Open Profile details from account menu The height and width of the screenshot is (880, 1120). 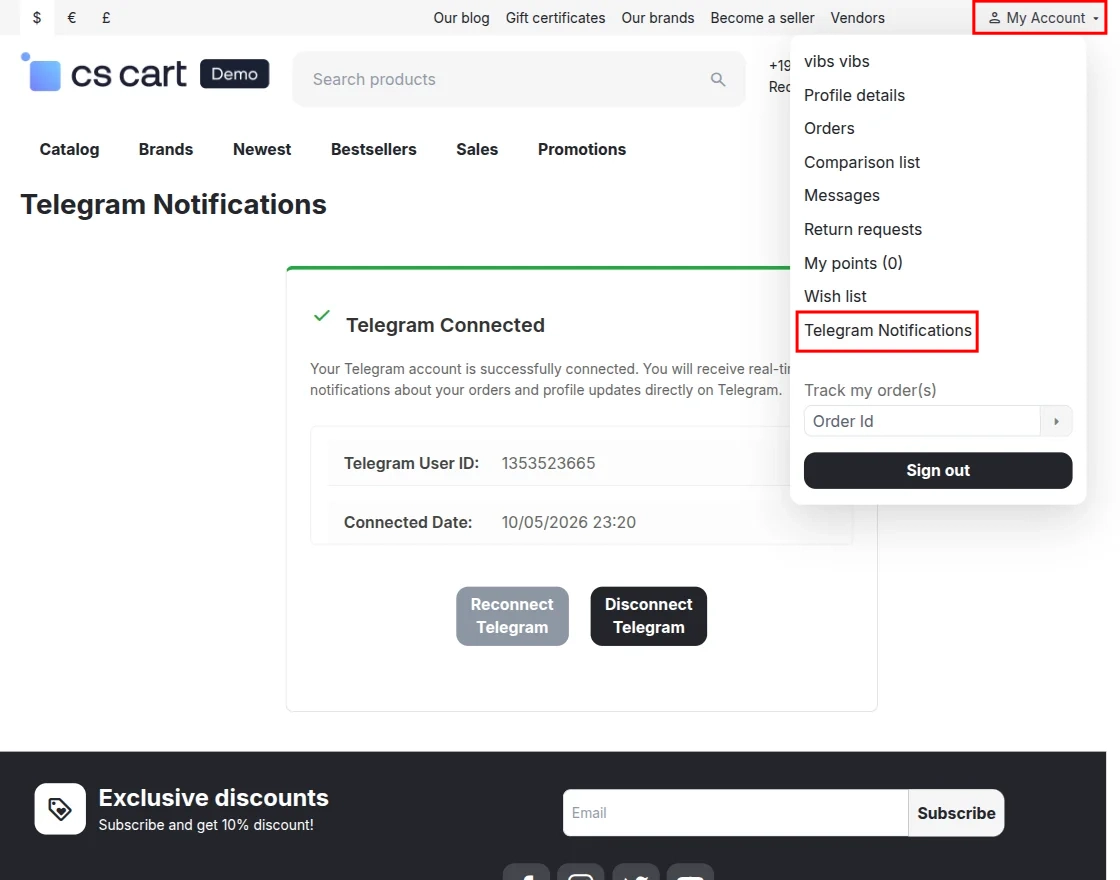(x=854, y=95)
